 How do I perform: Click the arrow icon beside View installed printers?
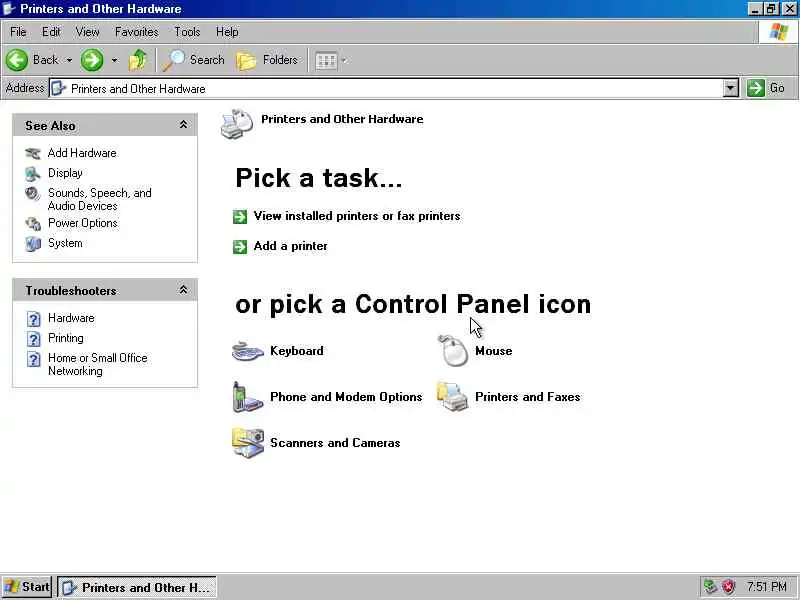click(x=240, y=217)
